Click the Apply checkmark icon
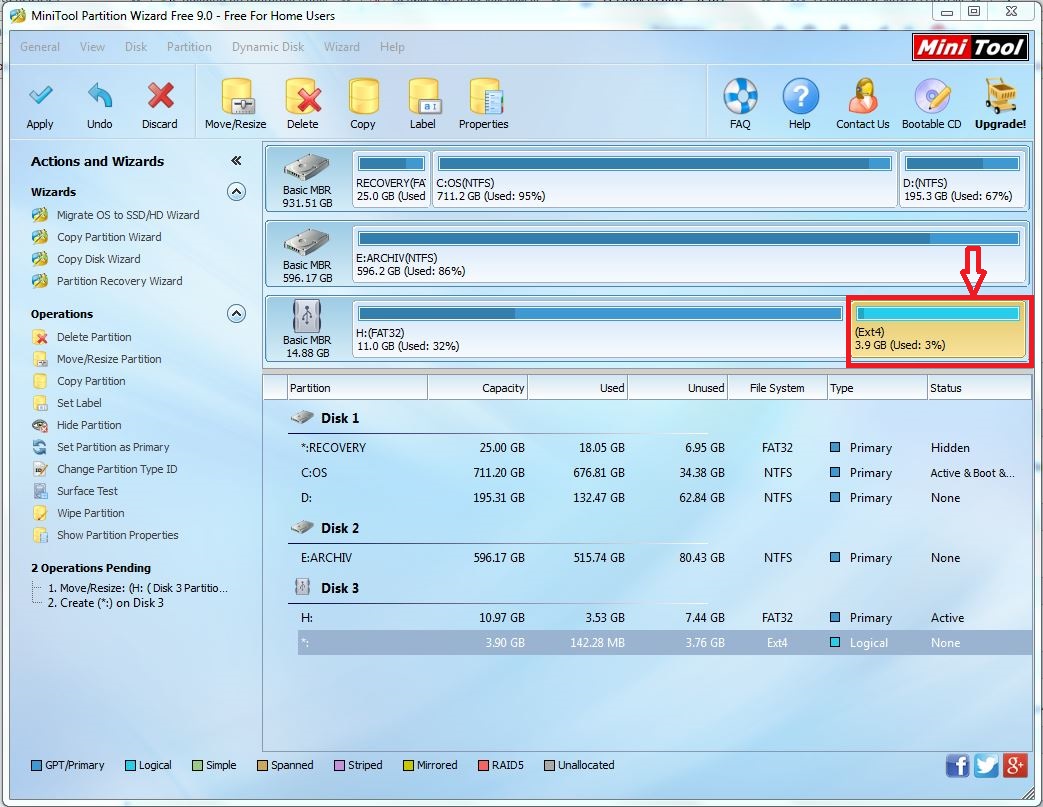The width and height of the screenshot is (1043, 807). coord(40,98)
